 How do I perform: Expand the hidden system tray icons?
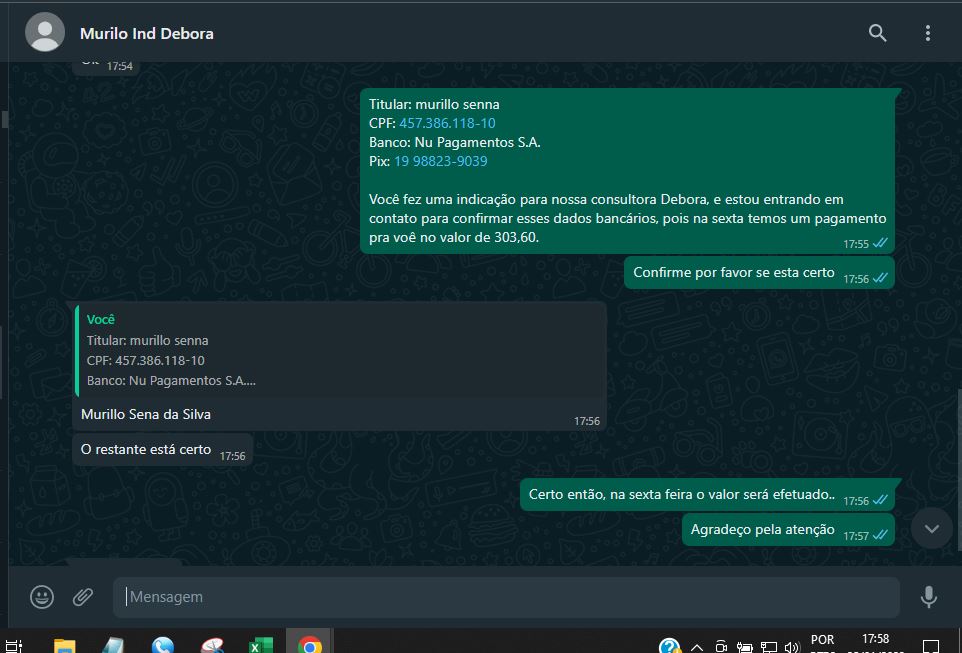coord(697,646)
